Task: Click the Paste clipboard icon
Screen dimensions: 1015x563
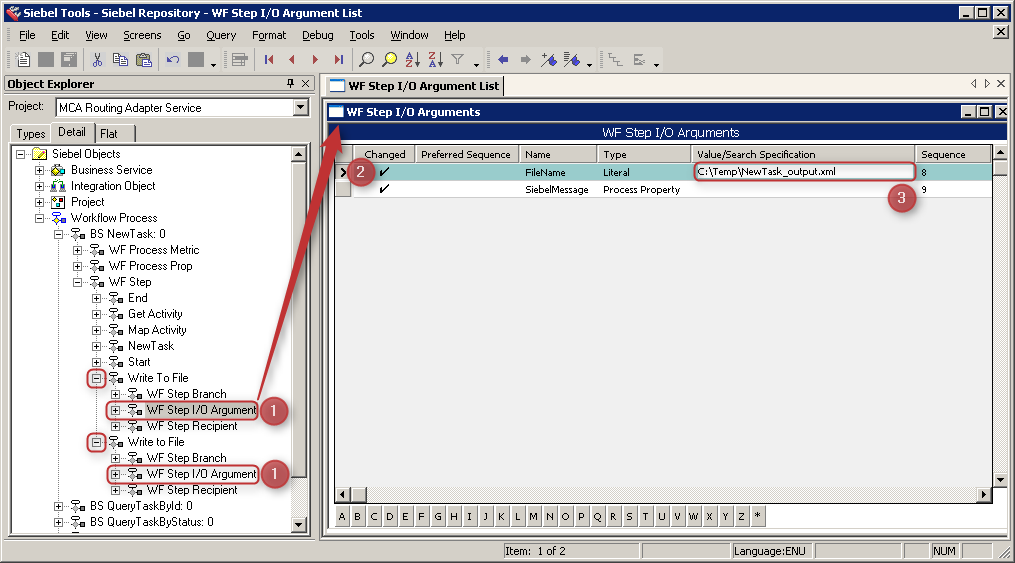Action: point(144,60)
